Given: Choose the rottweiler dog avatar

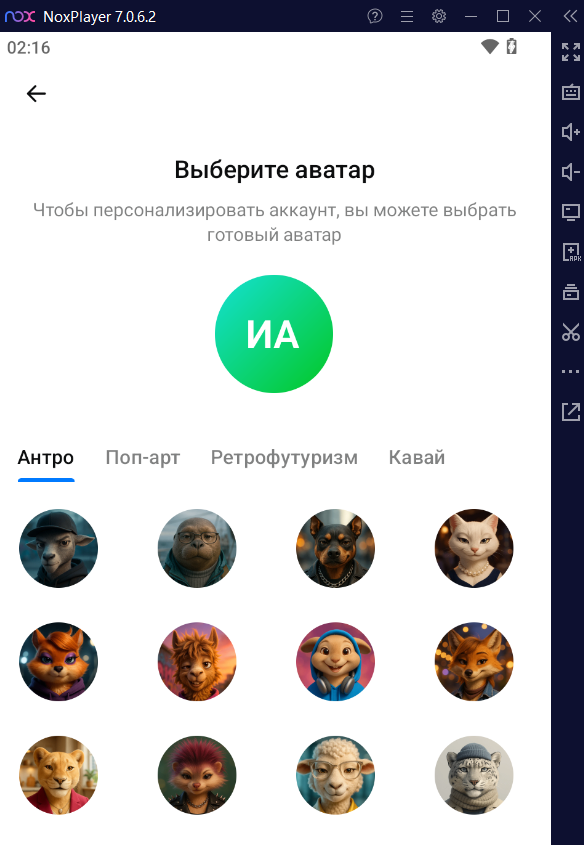Looking at the screenshot, I should coord(335,548).
